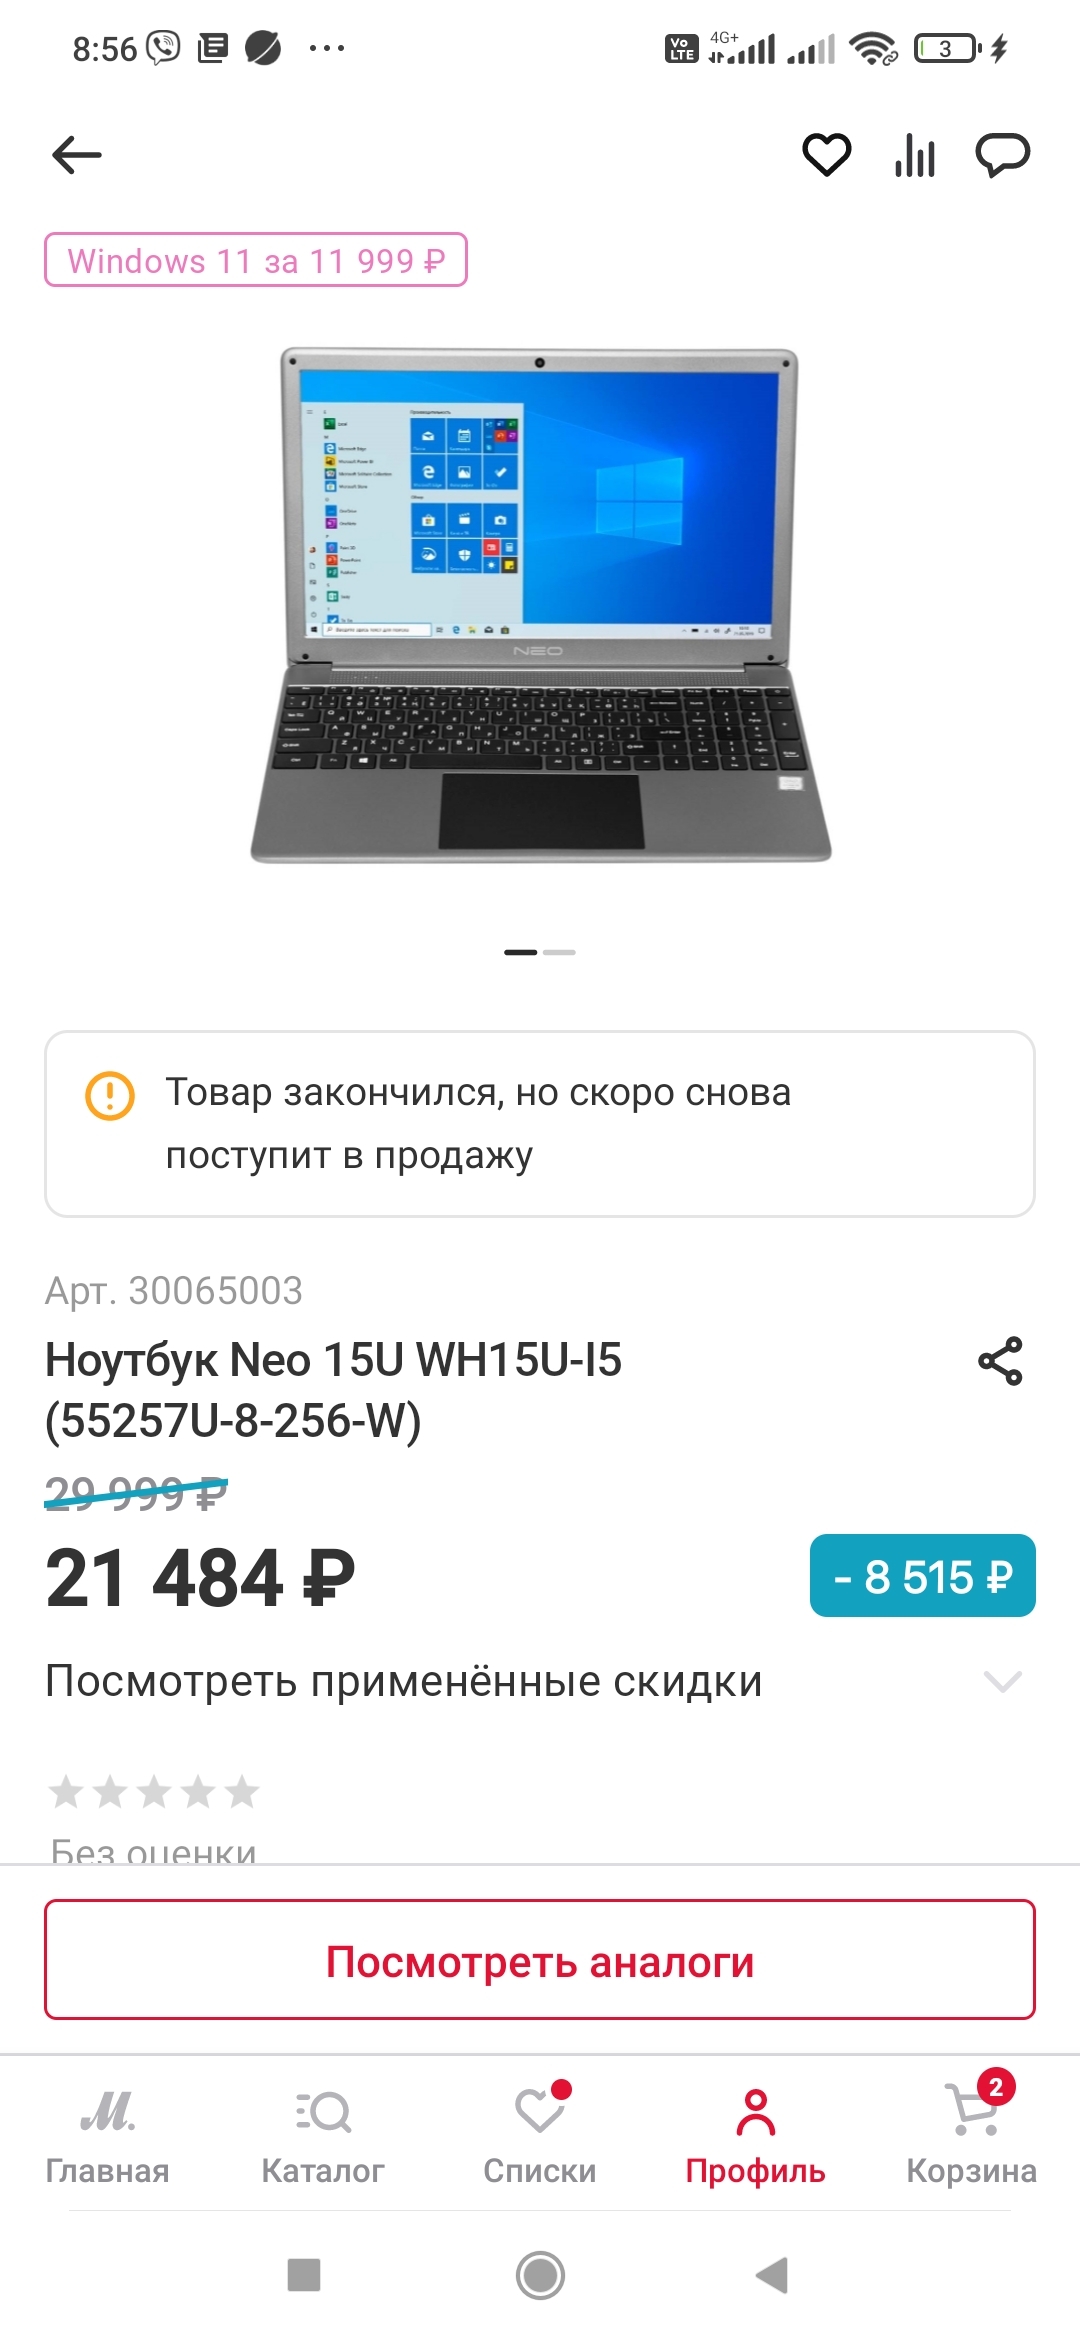The height and width of the screenshot is (2340, 1080).
Task: Add laptop to favorites with heart icon
Action: pos(827,155)
